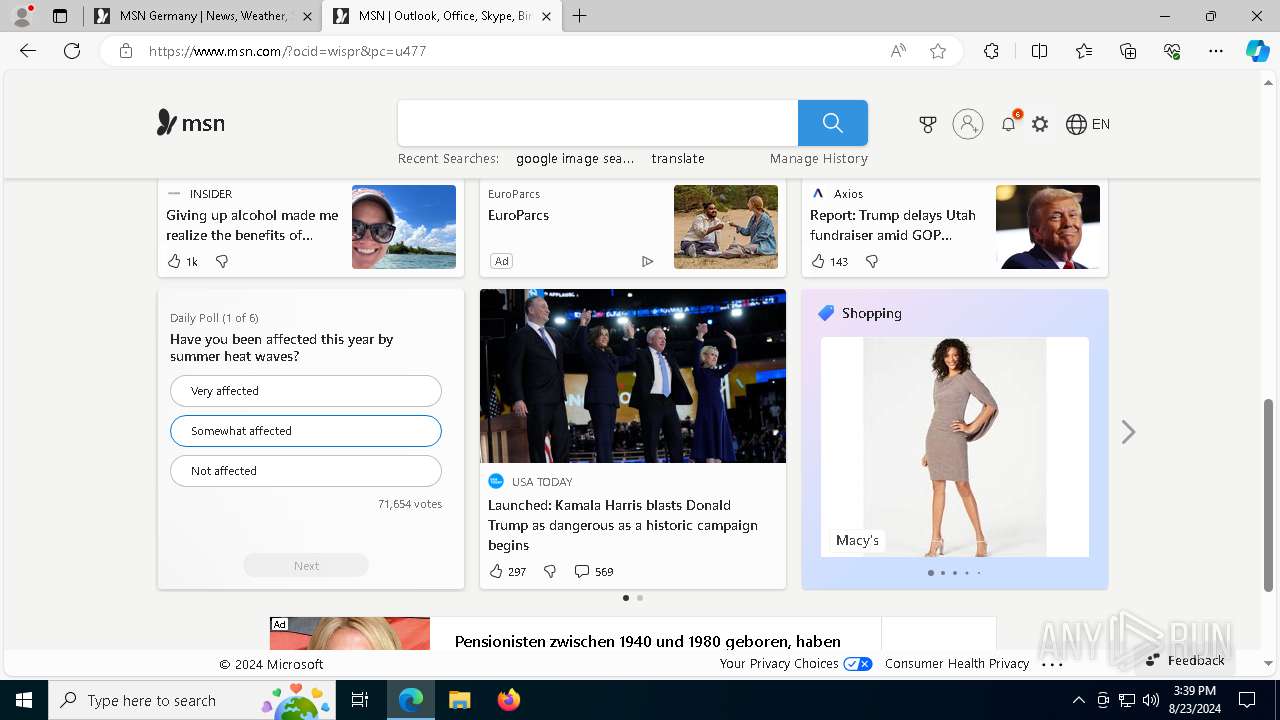Select second carousel dot under news card
Viewport: 1280px width, 720px height.
640,598
